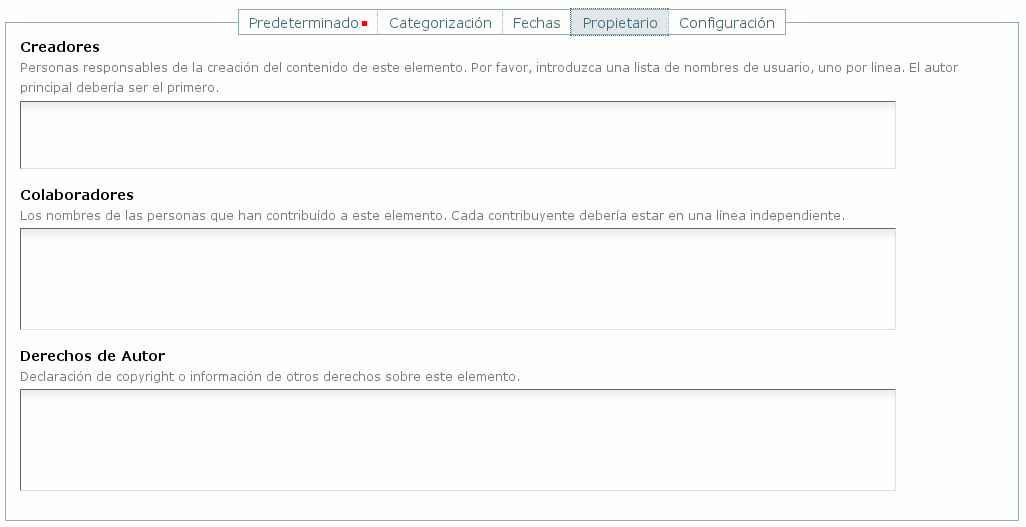
Task: Click inside the Colaboradores text box
Action: pos(457,279)
